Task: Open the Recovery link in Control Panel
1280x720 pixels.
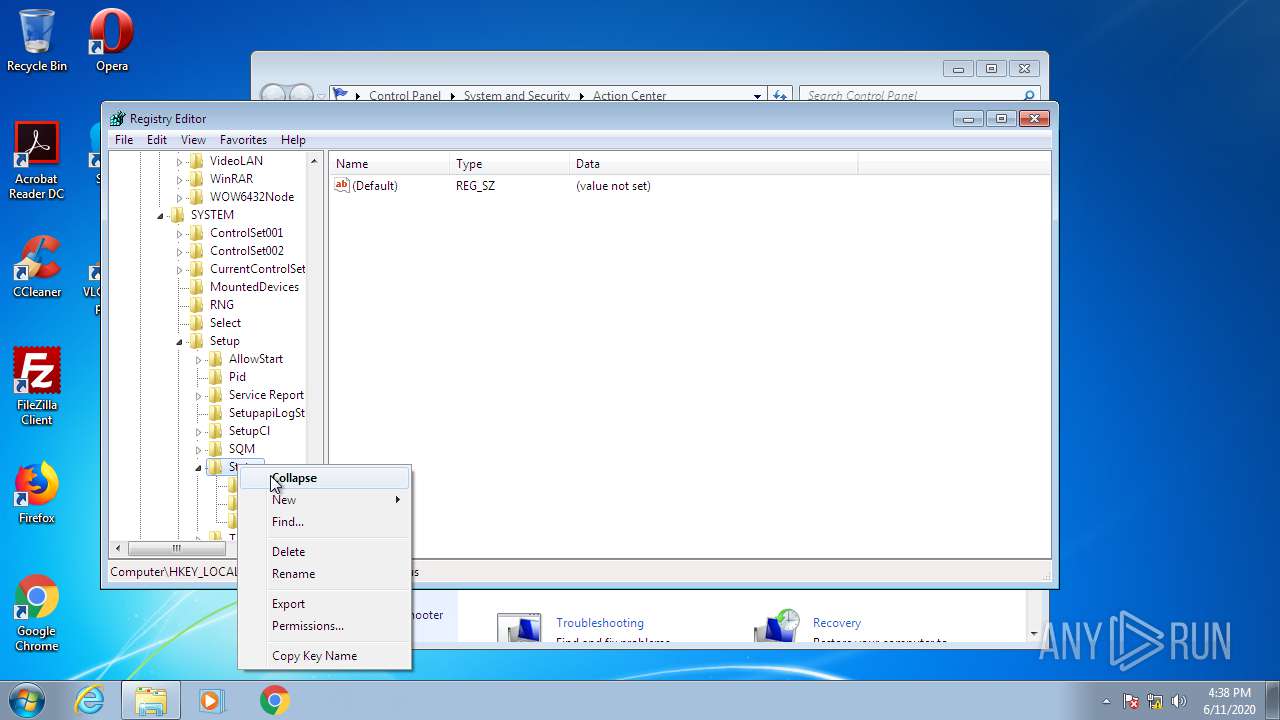Action: pyautogui.click(x=837, y=623)
